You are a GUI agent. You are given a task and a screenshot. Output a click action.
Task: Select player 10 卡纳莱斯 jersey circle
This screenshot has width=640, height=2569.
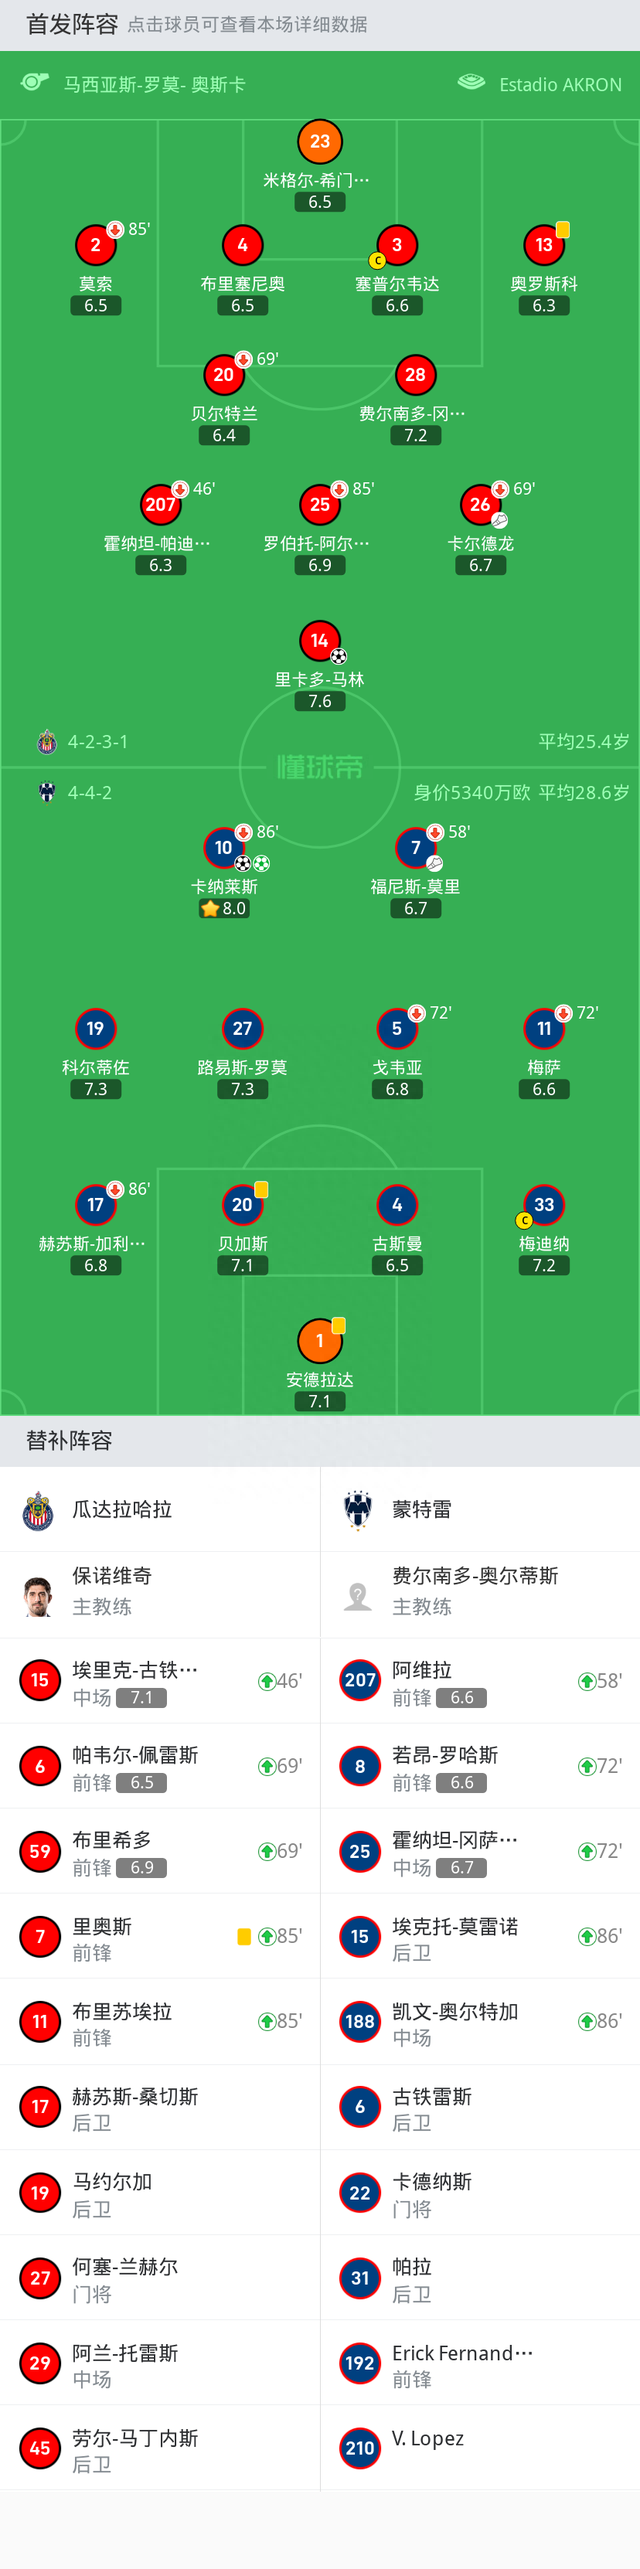pos(223,848)
